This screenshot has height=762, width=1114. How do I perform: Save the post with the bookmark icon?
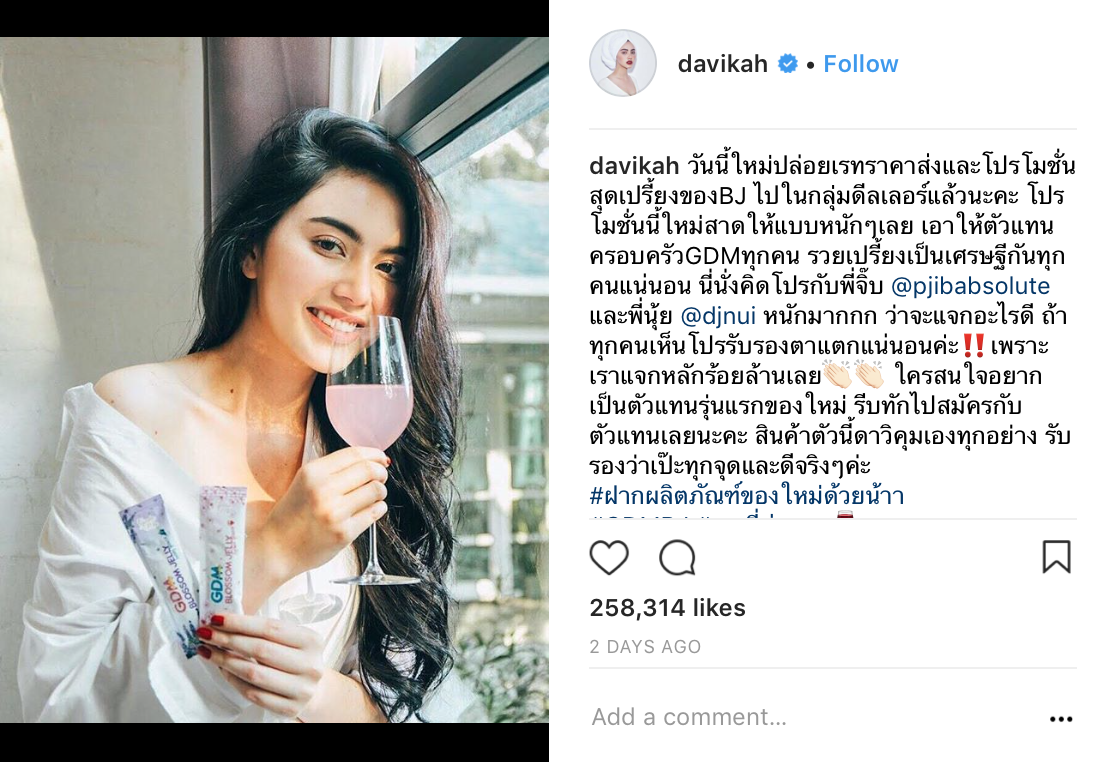[x=1056, y=556]
